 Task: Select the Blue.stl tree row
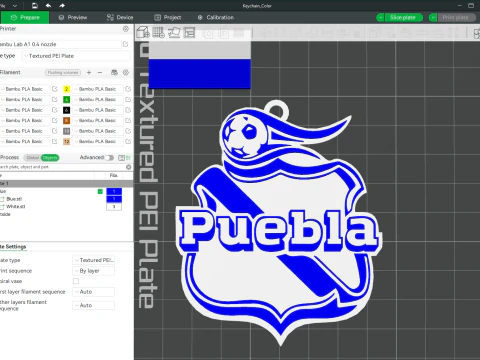[x=67, y=199]
